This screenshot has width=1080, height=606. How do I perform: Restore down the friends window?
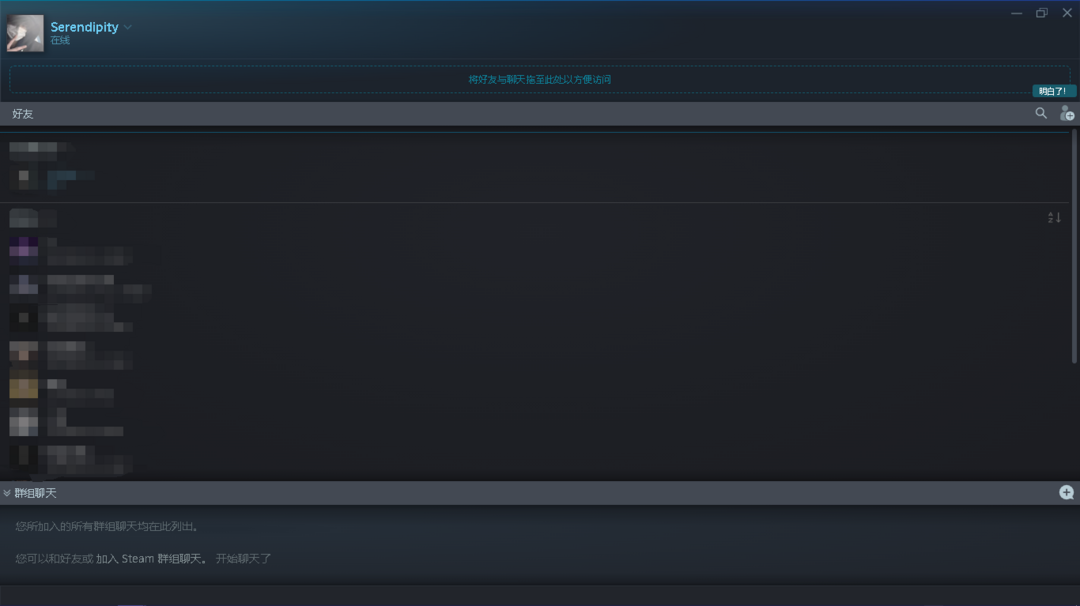coord(1041,13)
